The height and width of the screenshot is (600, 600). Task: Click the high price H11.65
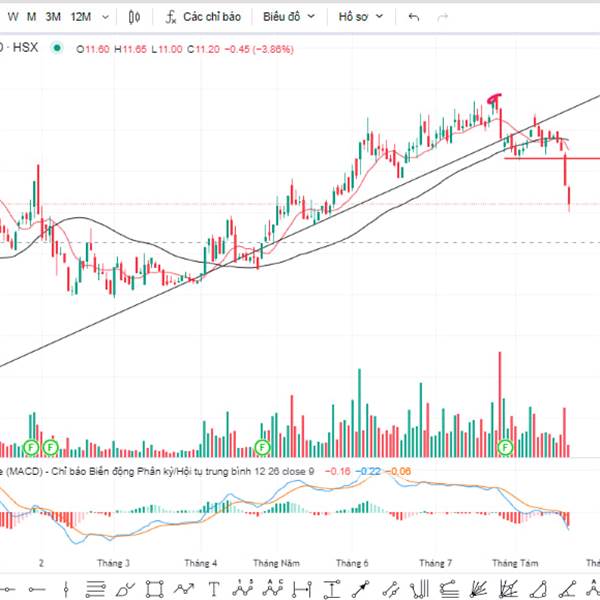click(x=130, y=49)
